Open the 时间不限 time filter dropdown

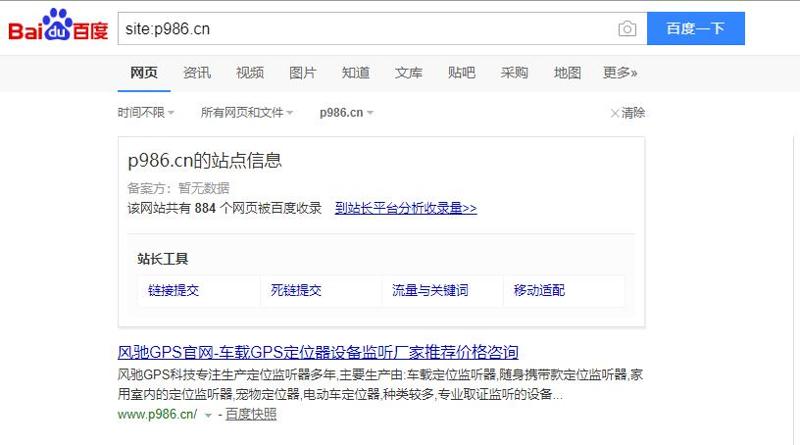pos(146,112)
